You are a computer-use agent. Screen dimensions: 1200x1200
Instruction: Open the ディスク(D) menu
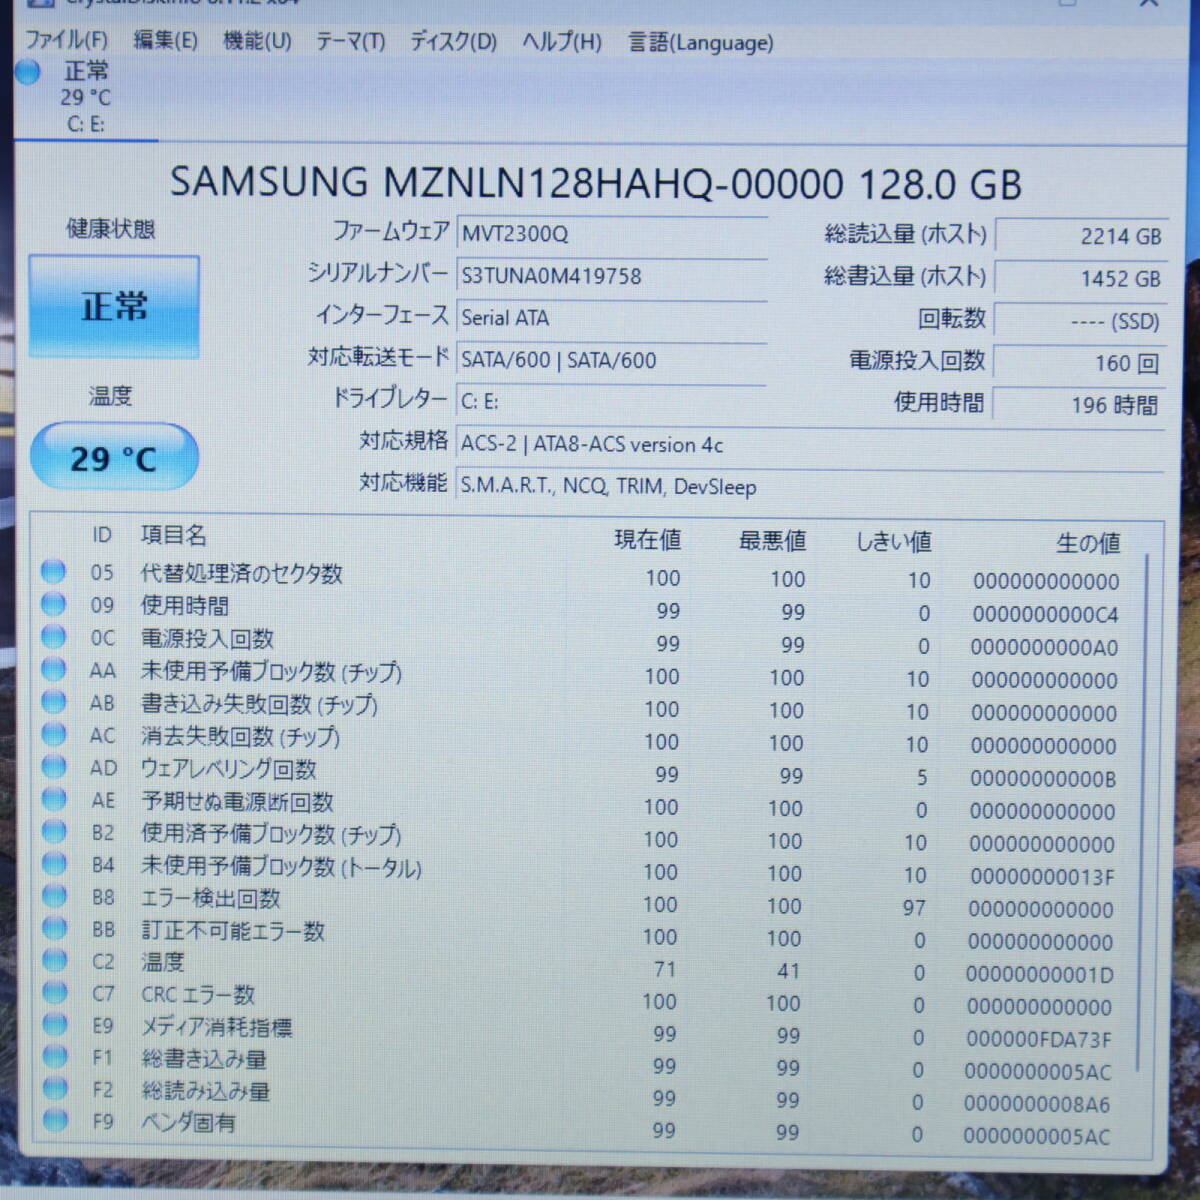click(x=453, y=42)
